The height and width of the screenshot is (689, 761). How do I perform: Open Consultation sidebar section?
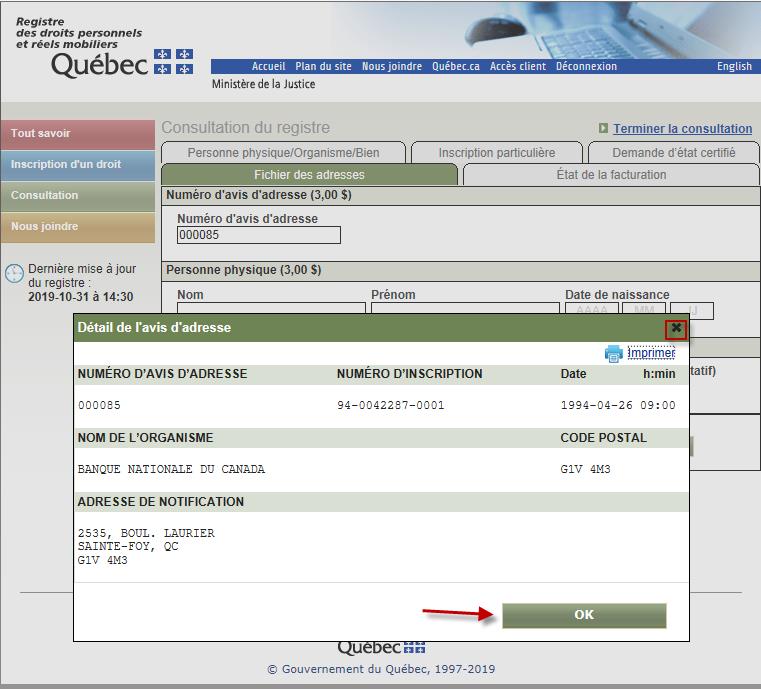(78, 196)
